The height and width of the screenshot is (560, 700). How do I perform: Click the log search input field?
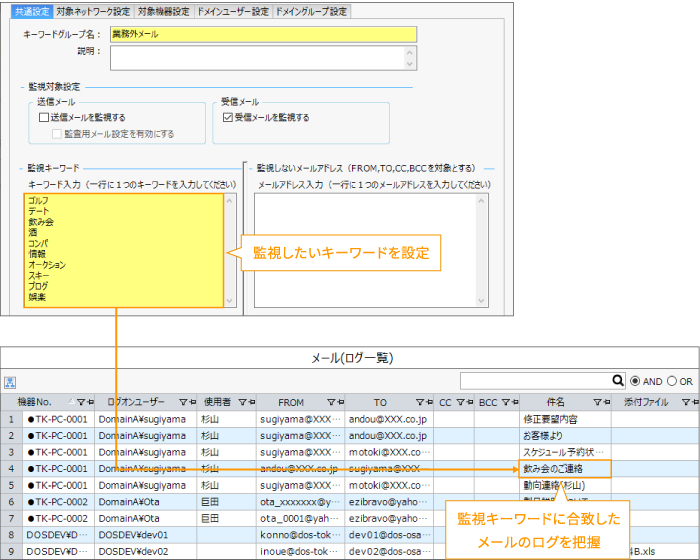click(536, 381)
